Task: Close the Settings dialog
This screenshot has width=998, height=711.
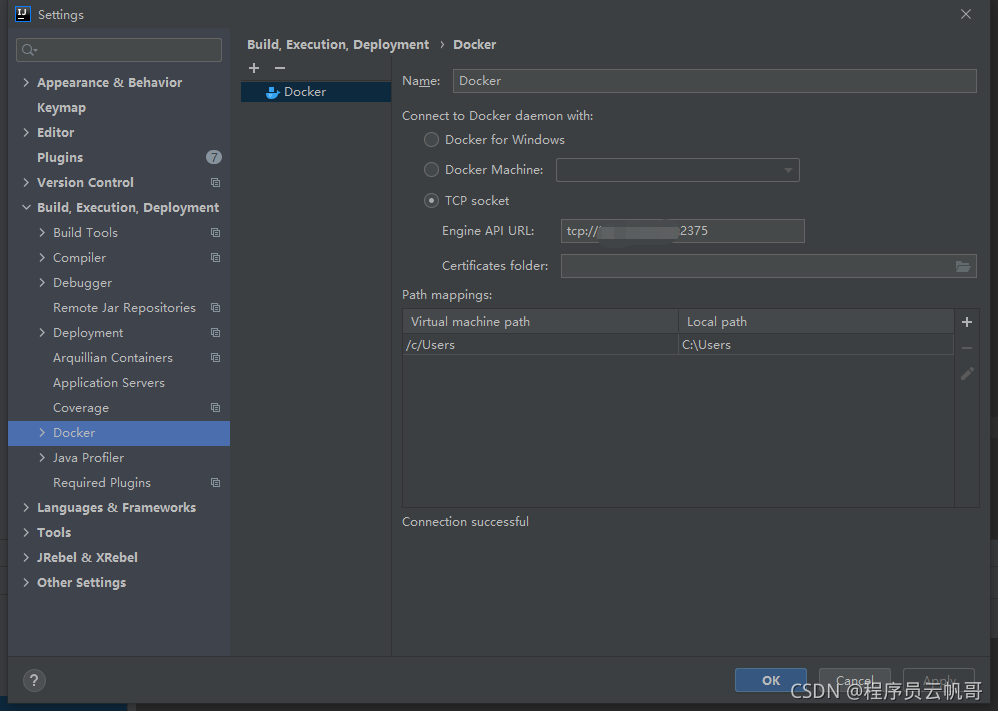Action: tap(966, 14)
